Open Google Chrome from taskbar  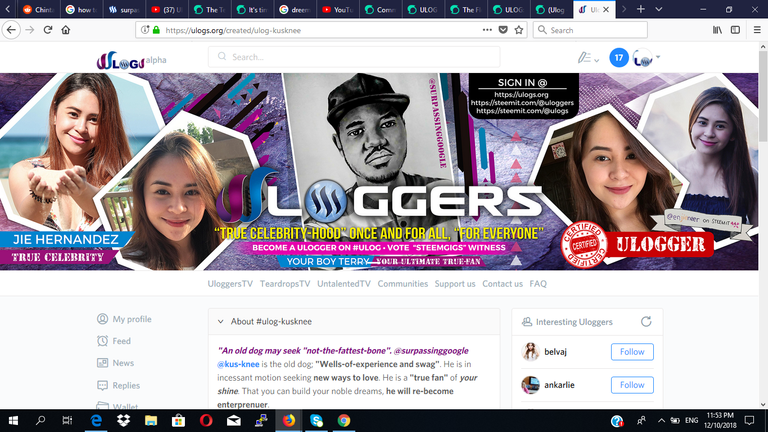[344, 420]
